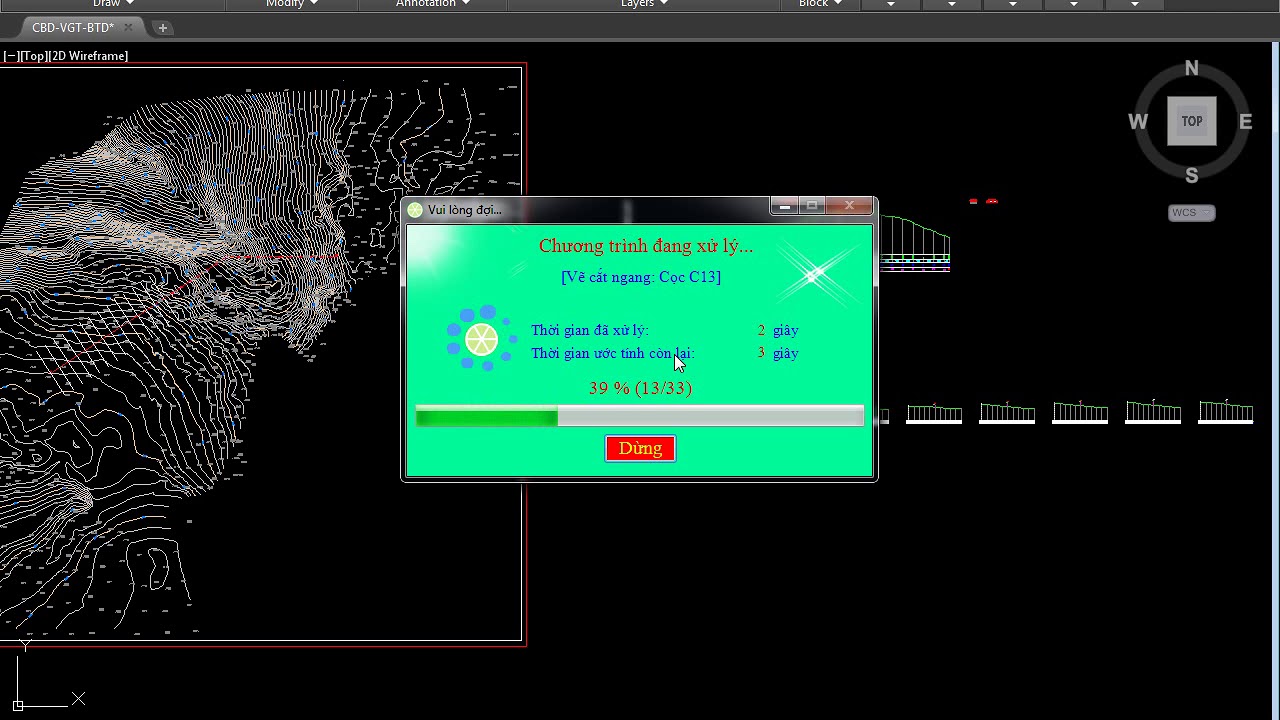The width and height of the screenshot is (1280, 720).
Task: Close the Vui lòng đợi dialog
Action: tap(849, 206)
